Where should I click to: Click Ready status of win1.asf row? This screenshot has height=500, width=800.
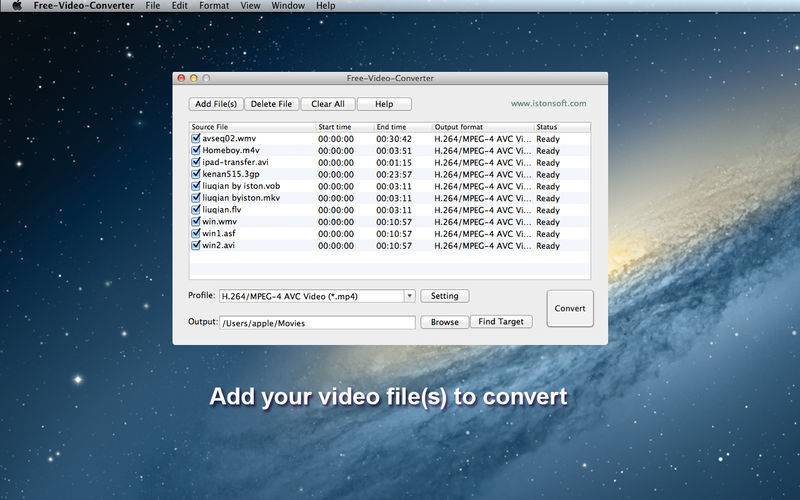pyautogui.click(x=548, y=234)
